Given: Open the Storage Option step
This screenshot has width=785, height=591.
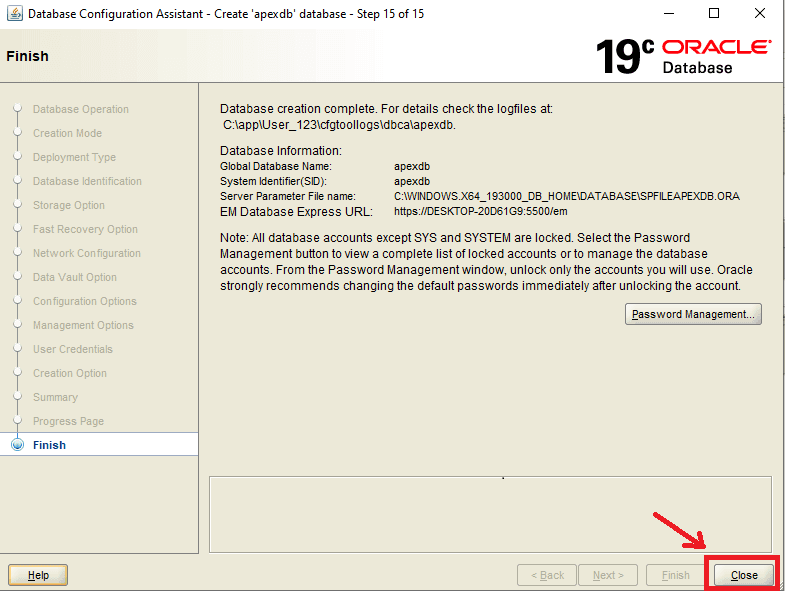Looking at the screenshot, I should (68, 205).
